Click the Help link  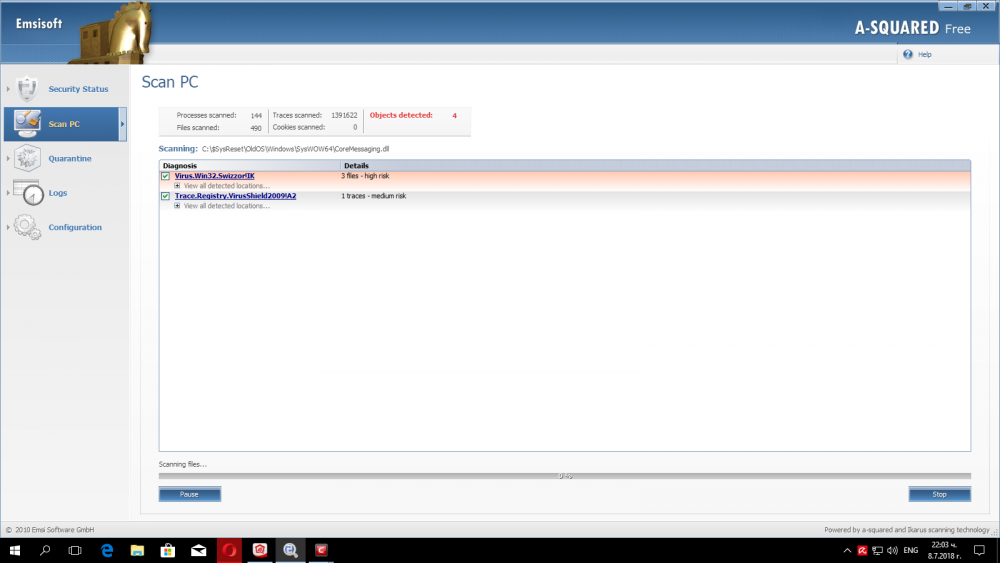[925, 55]
